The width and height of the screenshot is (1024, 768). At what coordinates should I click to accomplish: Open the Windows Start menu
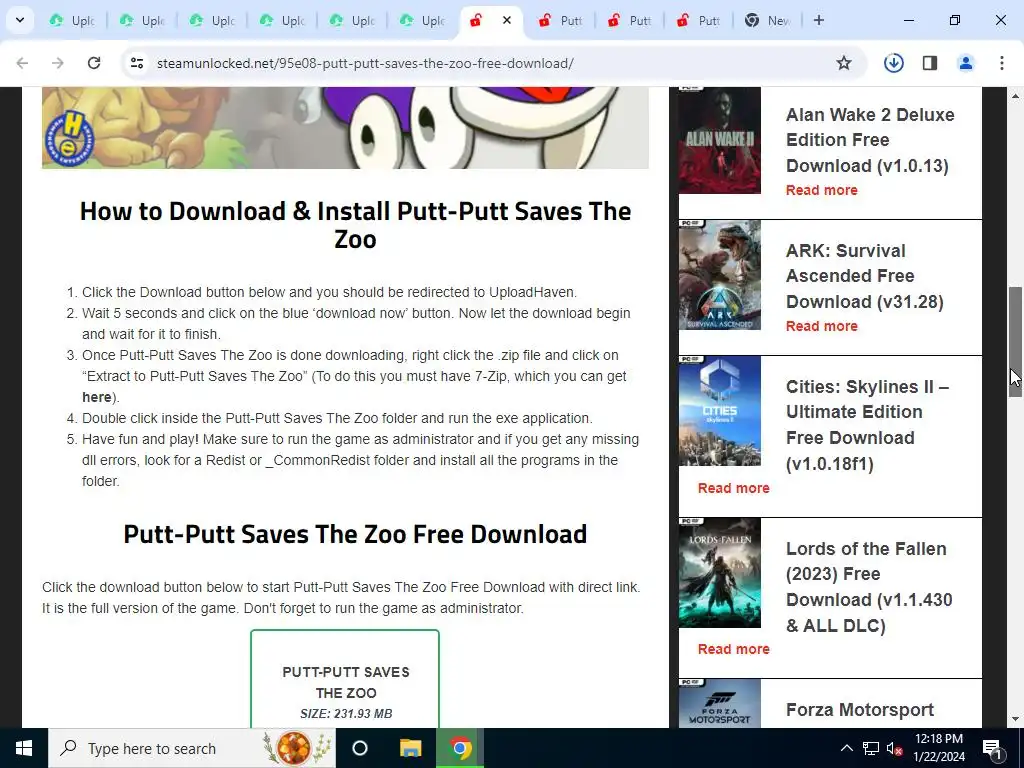coord(24,748)
